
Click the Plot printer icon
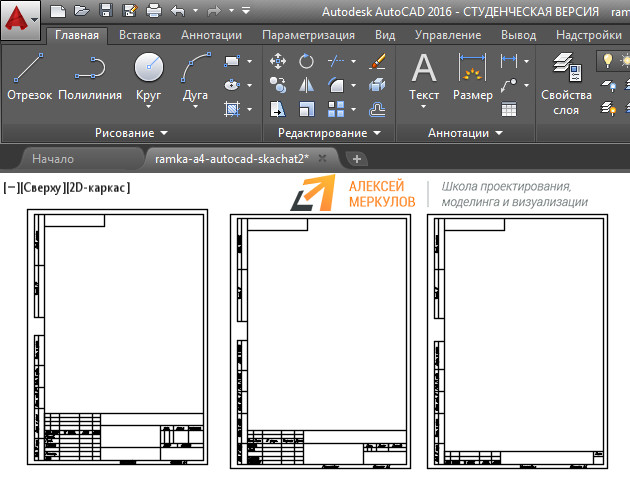(154, 11)
